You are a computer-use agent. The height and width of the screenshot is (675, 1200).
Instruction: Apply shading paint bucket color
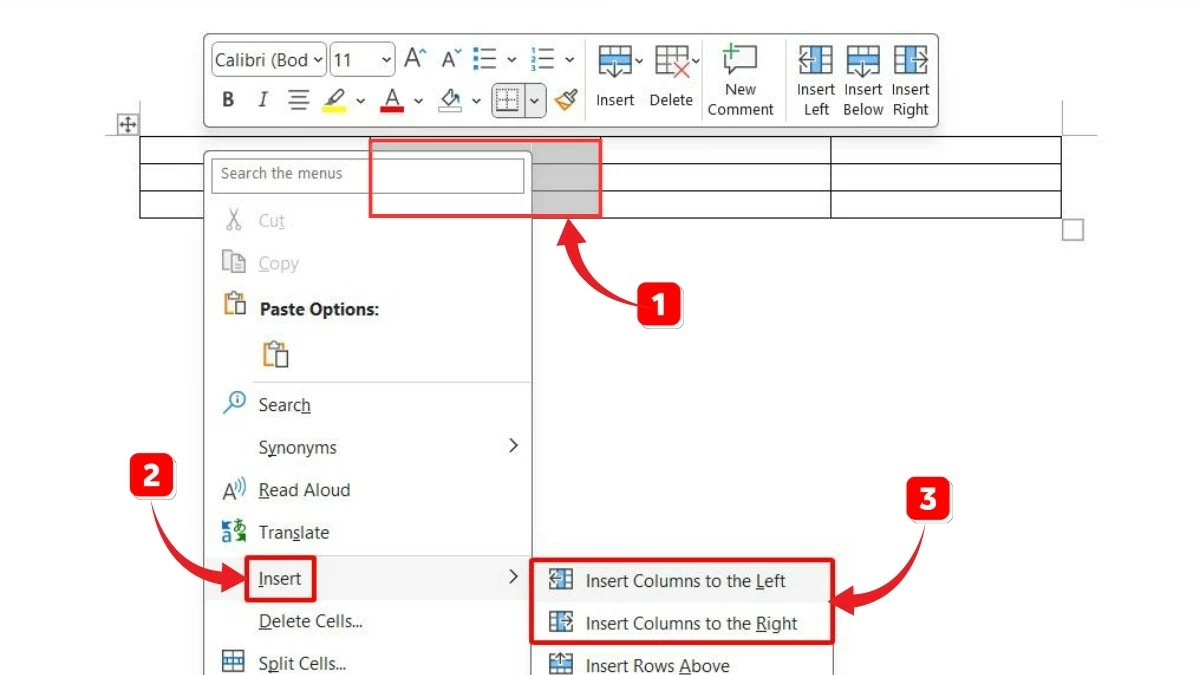450,100
